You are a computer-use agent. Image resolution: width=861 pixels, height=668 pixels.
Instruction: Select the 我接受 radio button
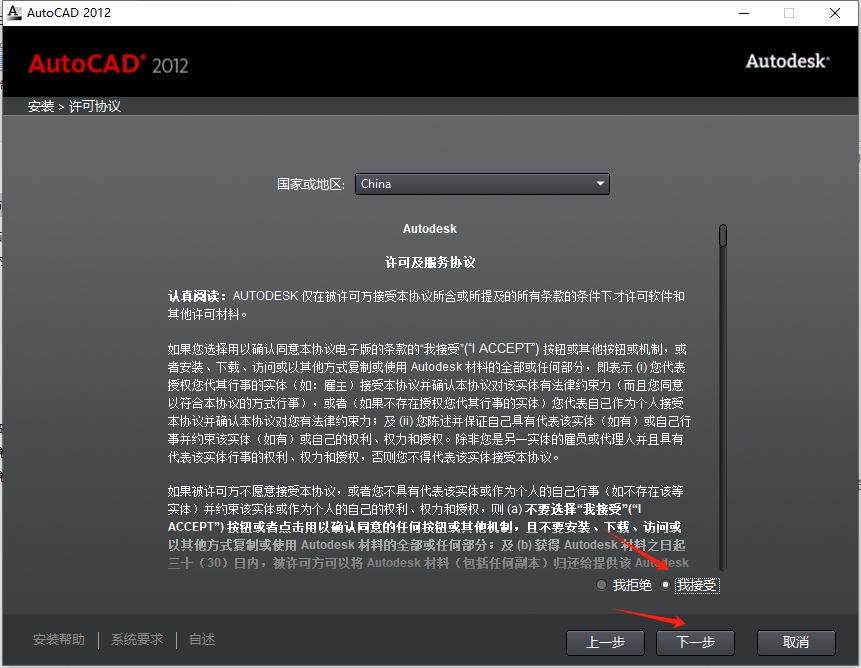pos(666,585)
